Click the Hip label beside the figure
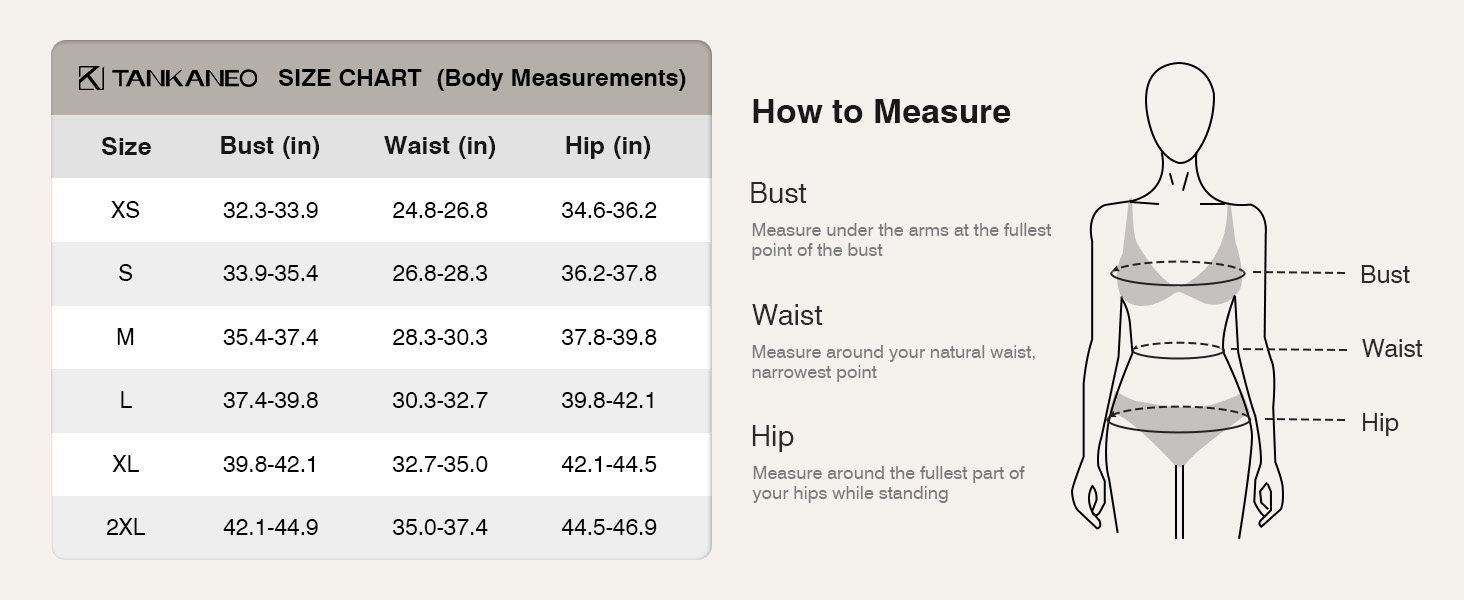This screenshot has width=1464, height=600. tap(1380, 423)
